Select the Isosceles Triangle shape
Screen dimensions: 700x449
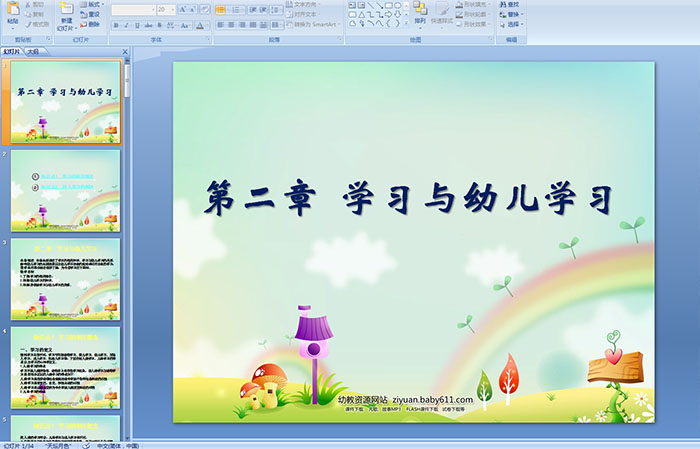[x=362, y=15]
